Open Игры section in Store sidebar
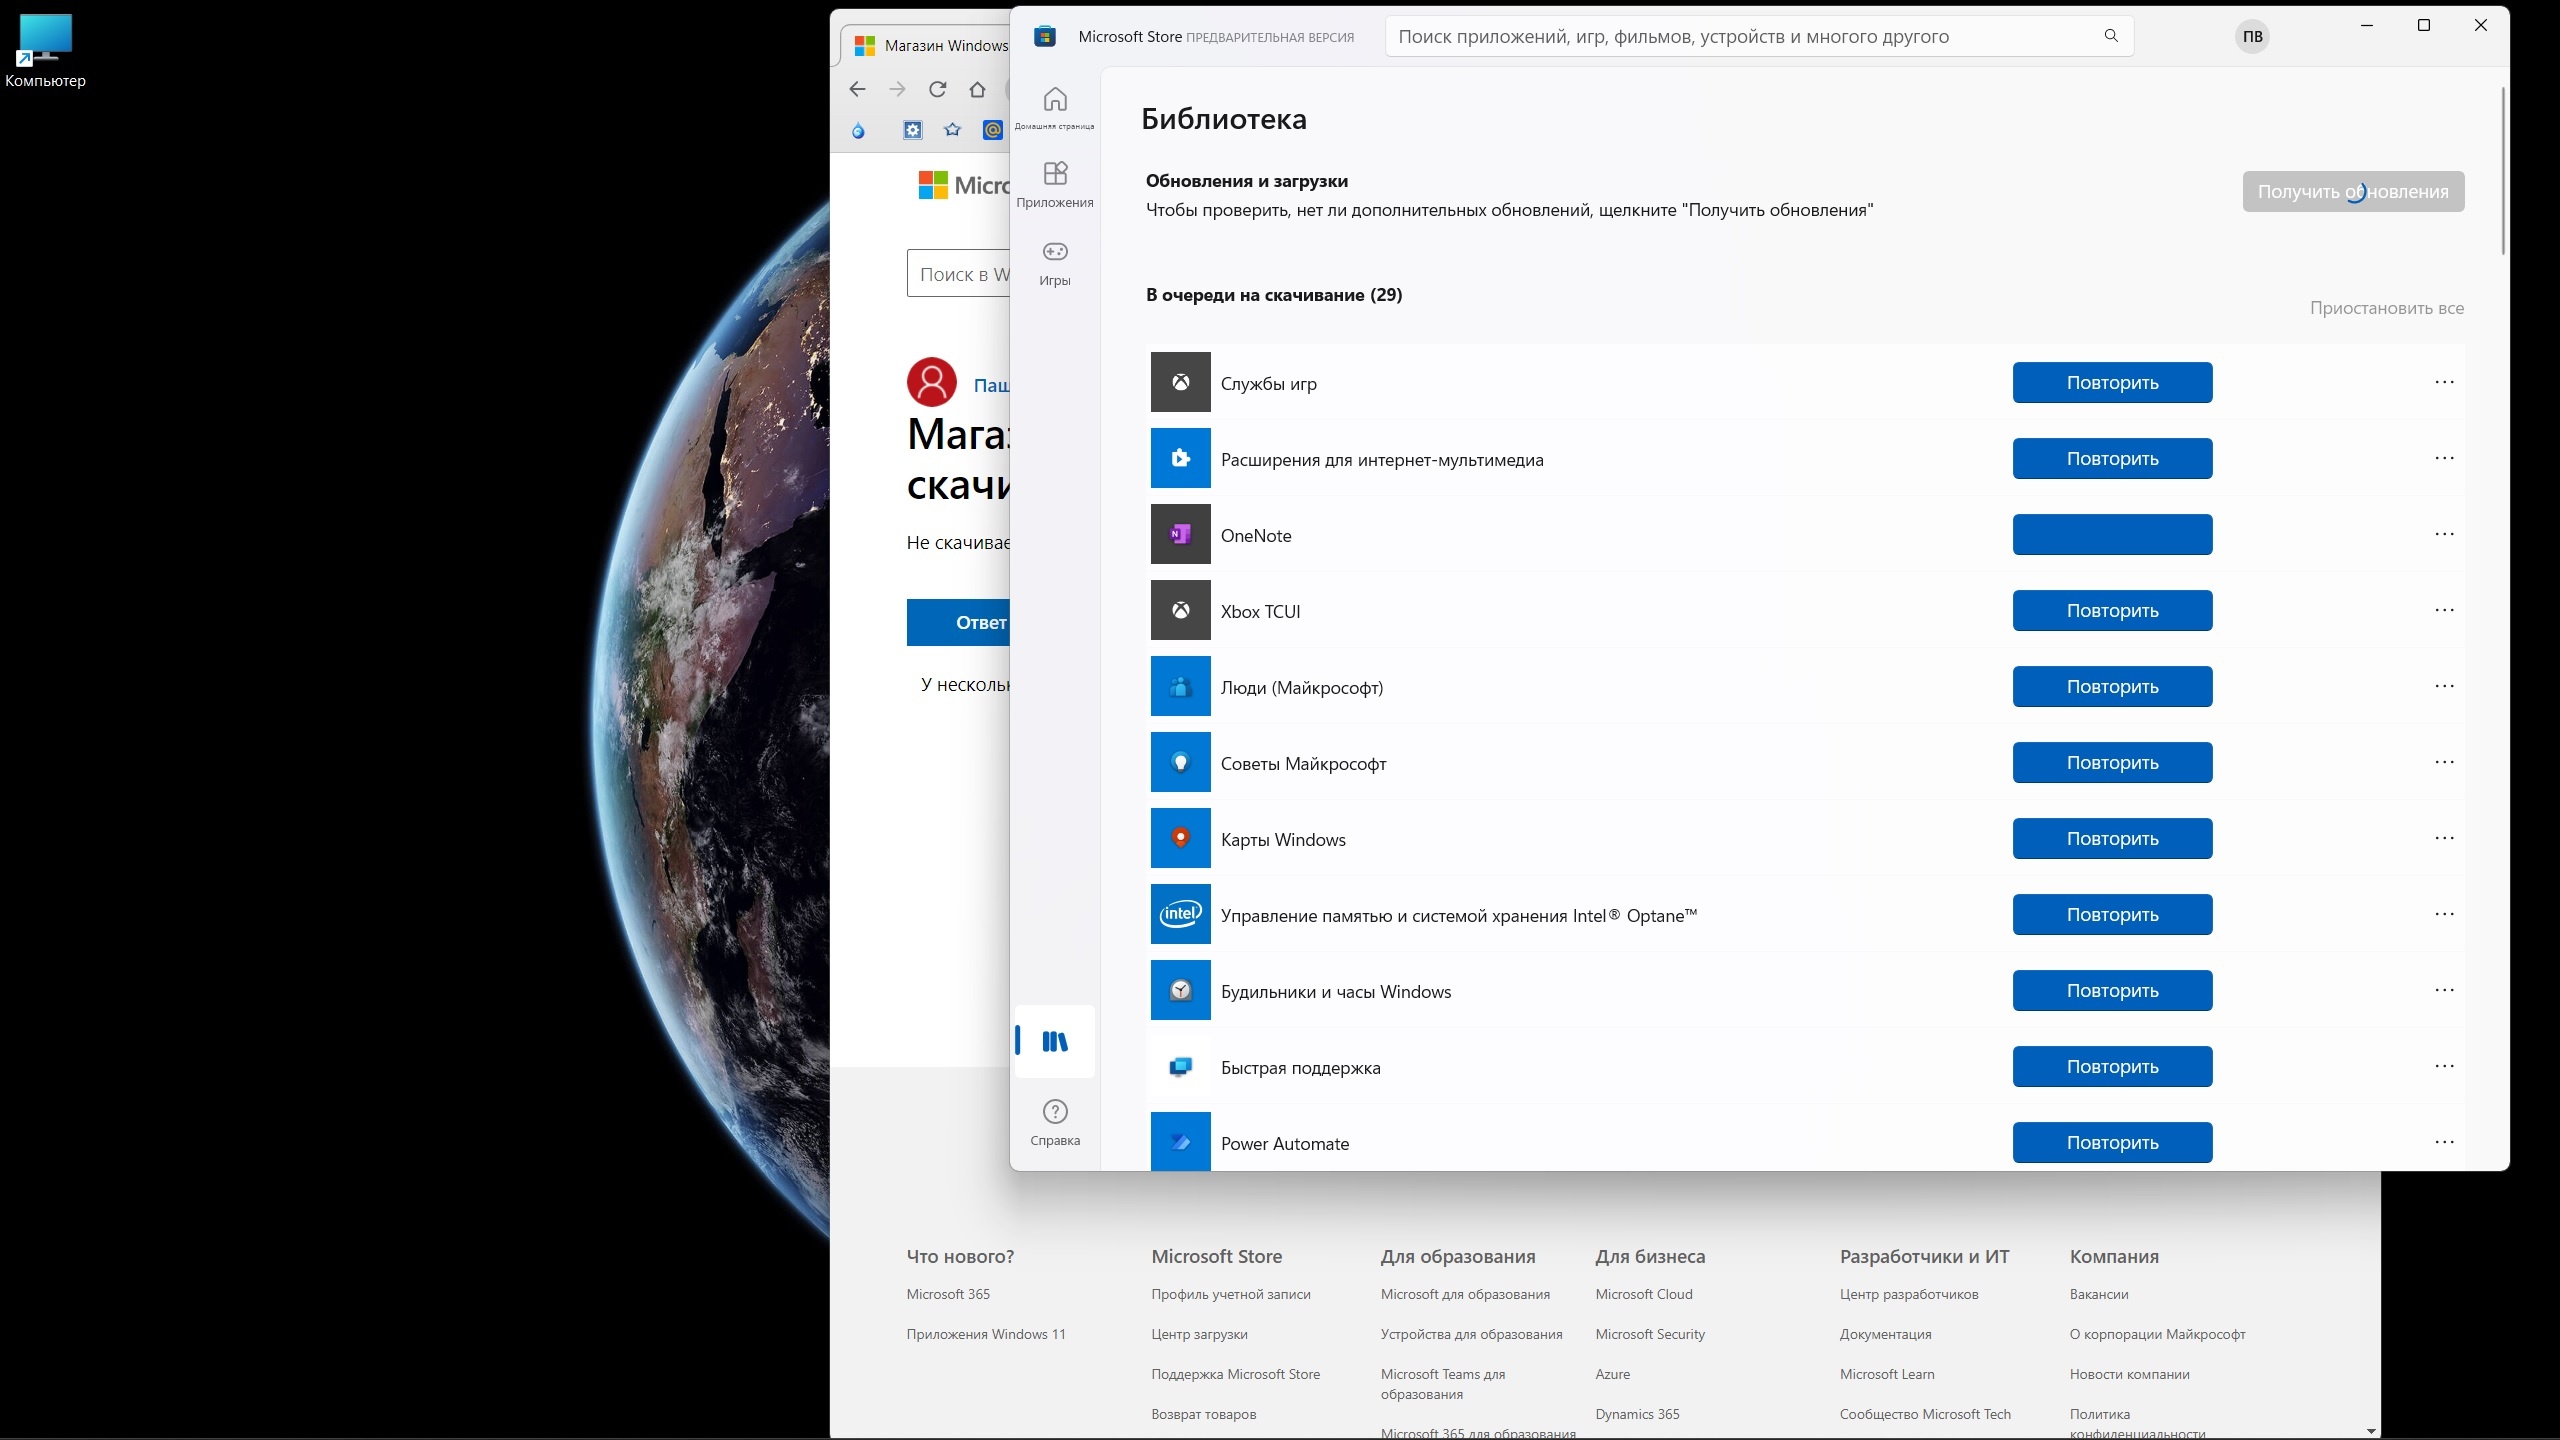Viewport: 2560px width, 1440px height. [1055, 263]
